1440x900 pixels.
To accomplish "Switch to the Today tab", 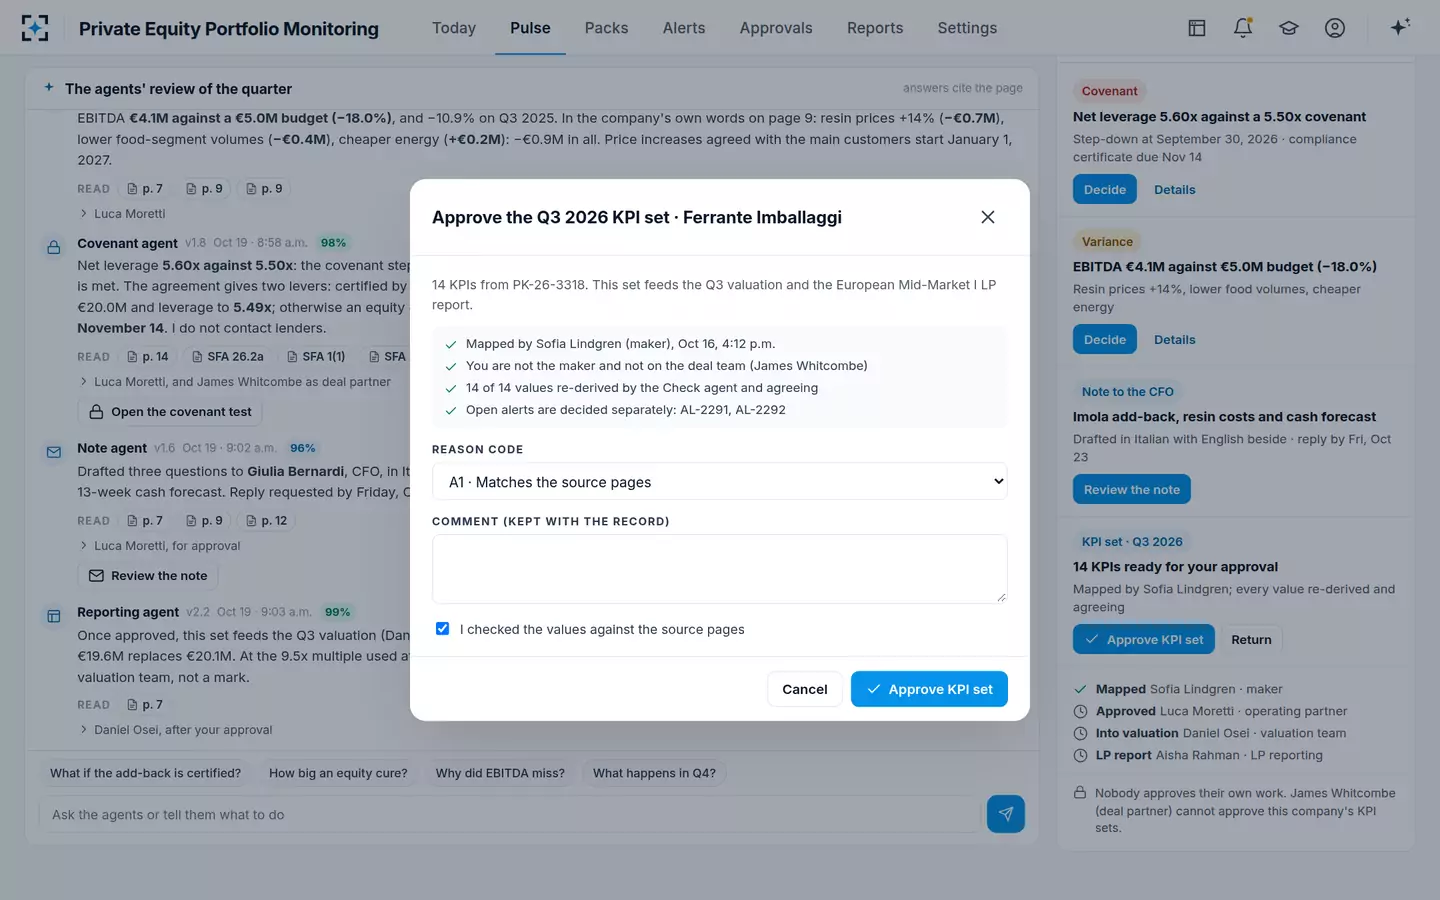I will point(454,28).
